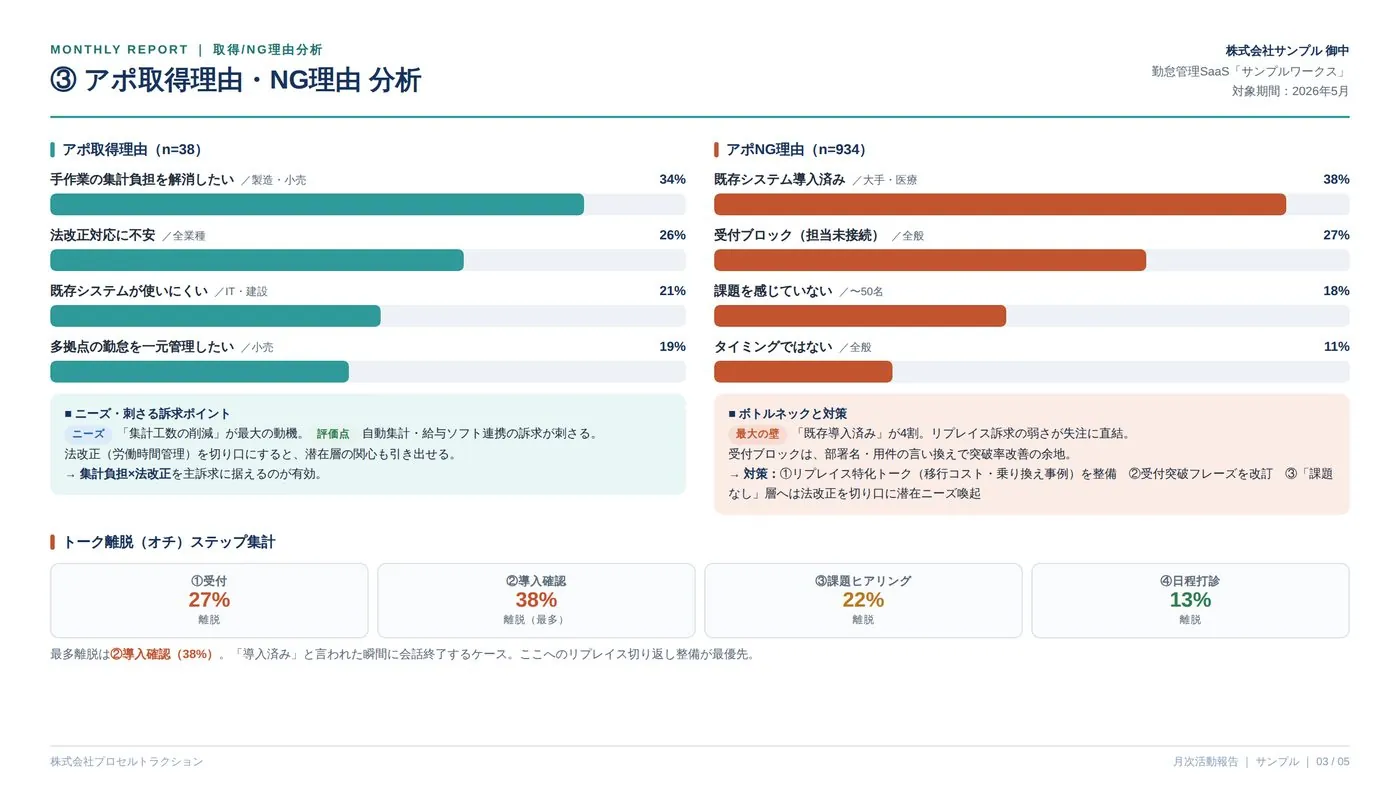
Task: Click the footer "株式会社プロセルトラクション" text
Action: 126,762
